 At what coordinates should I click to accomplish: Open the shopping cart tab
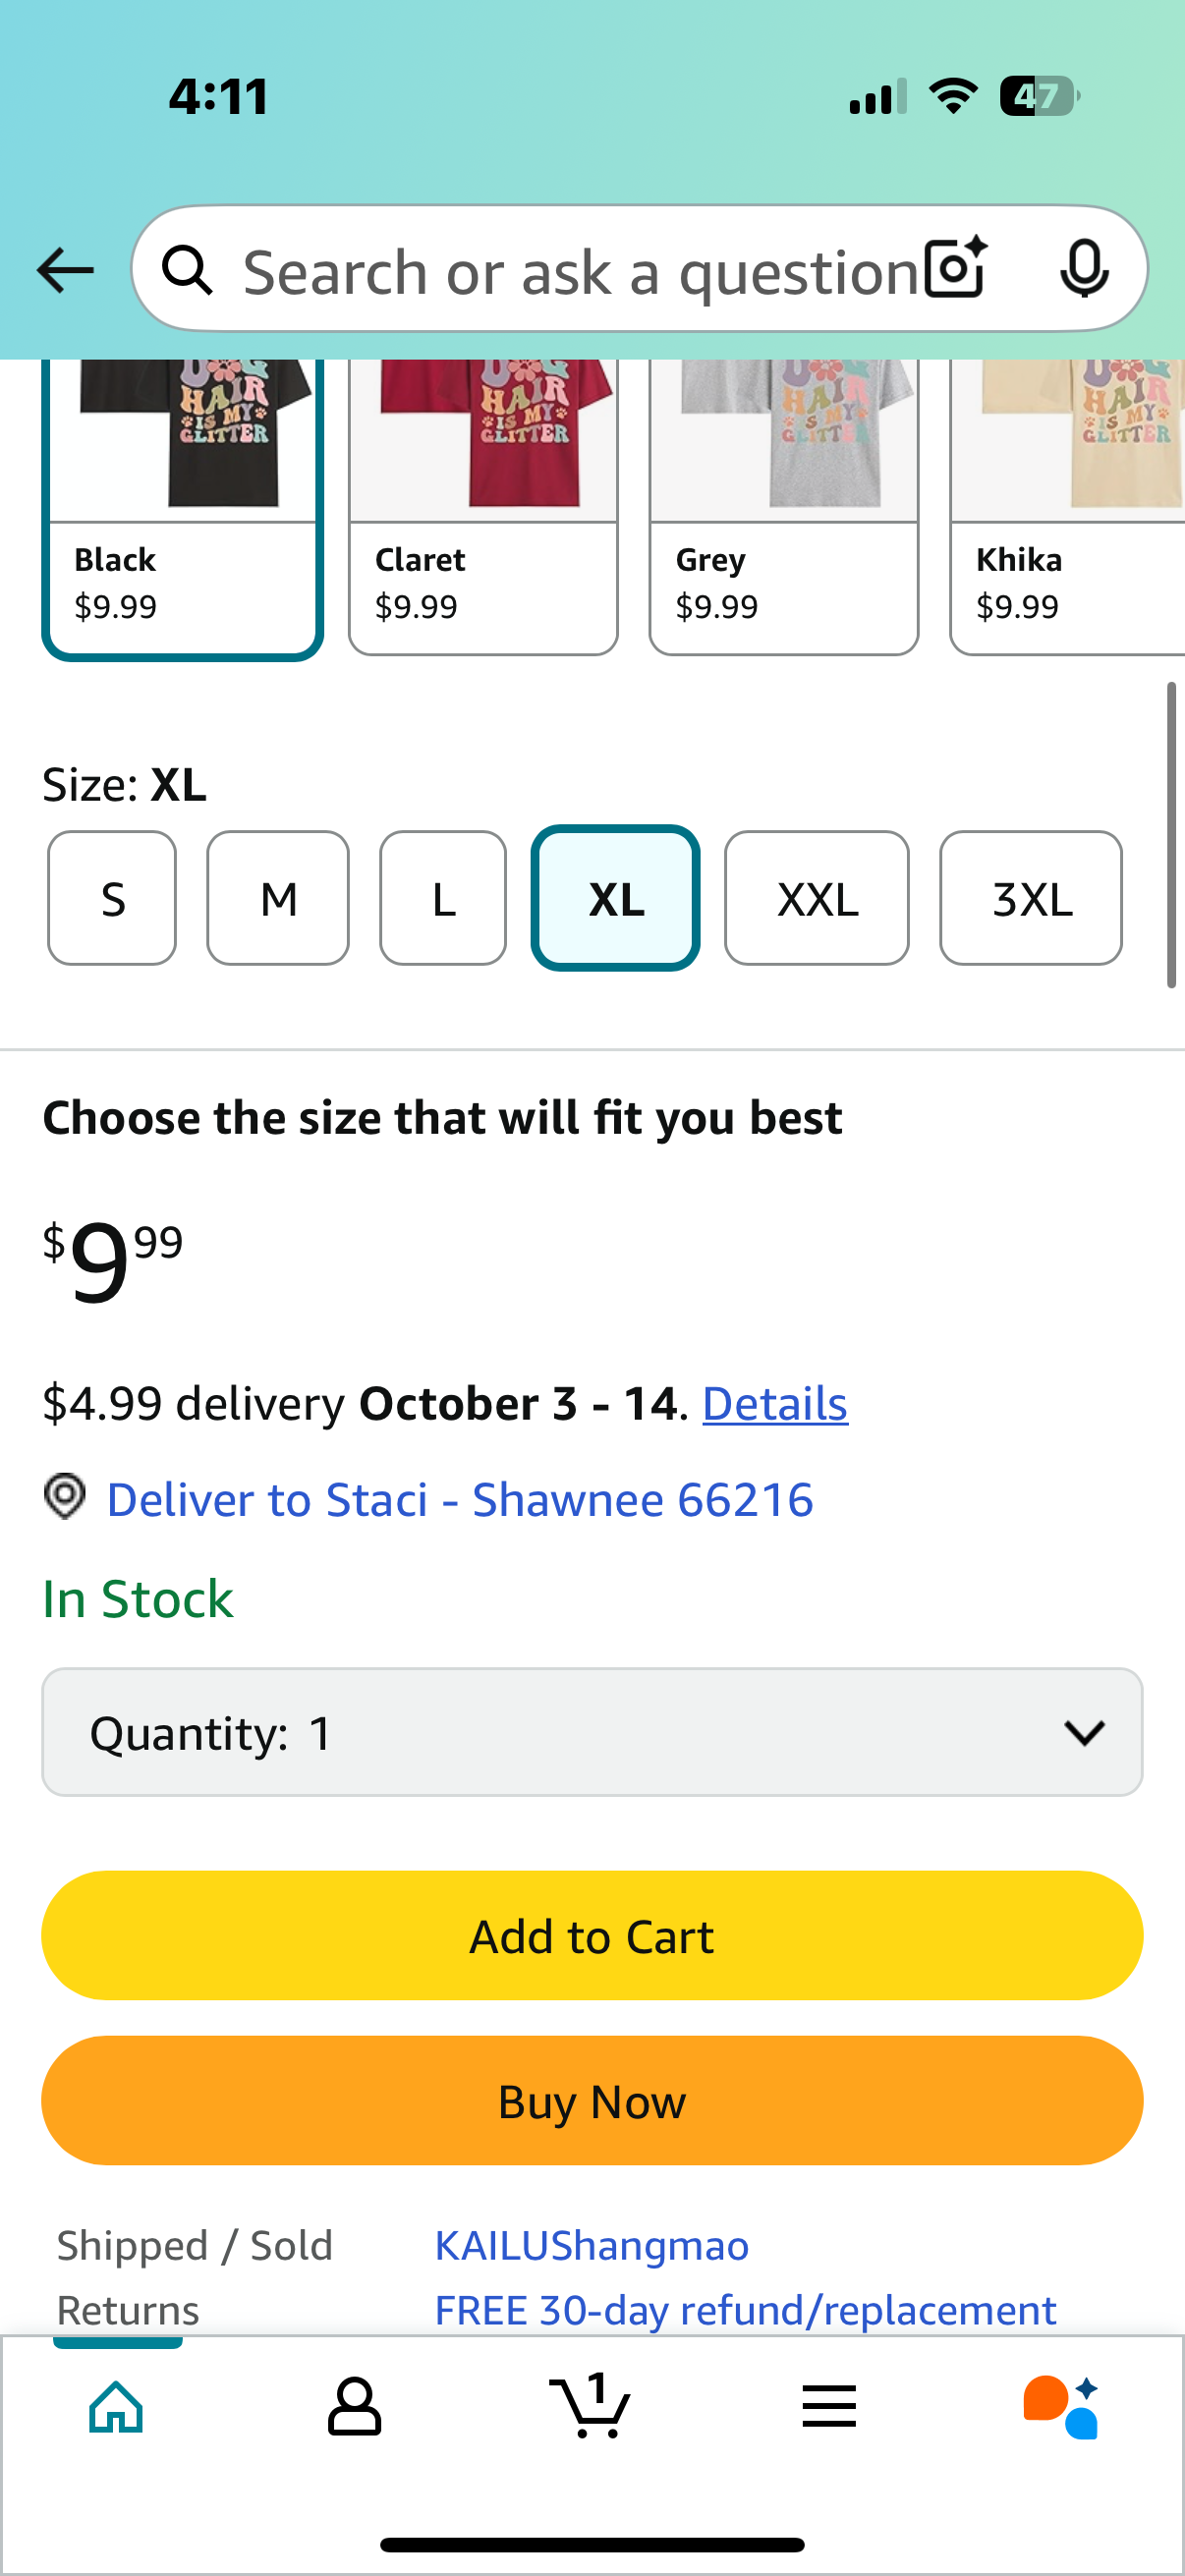tap(591, 2406)
